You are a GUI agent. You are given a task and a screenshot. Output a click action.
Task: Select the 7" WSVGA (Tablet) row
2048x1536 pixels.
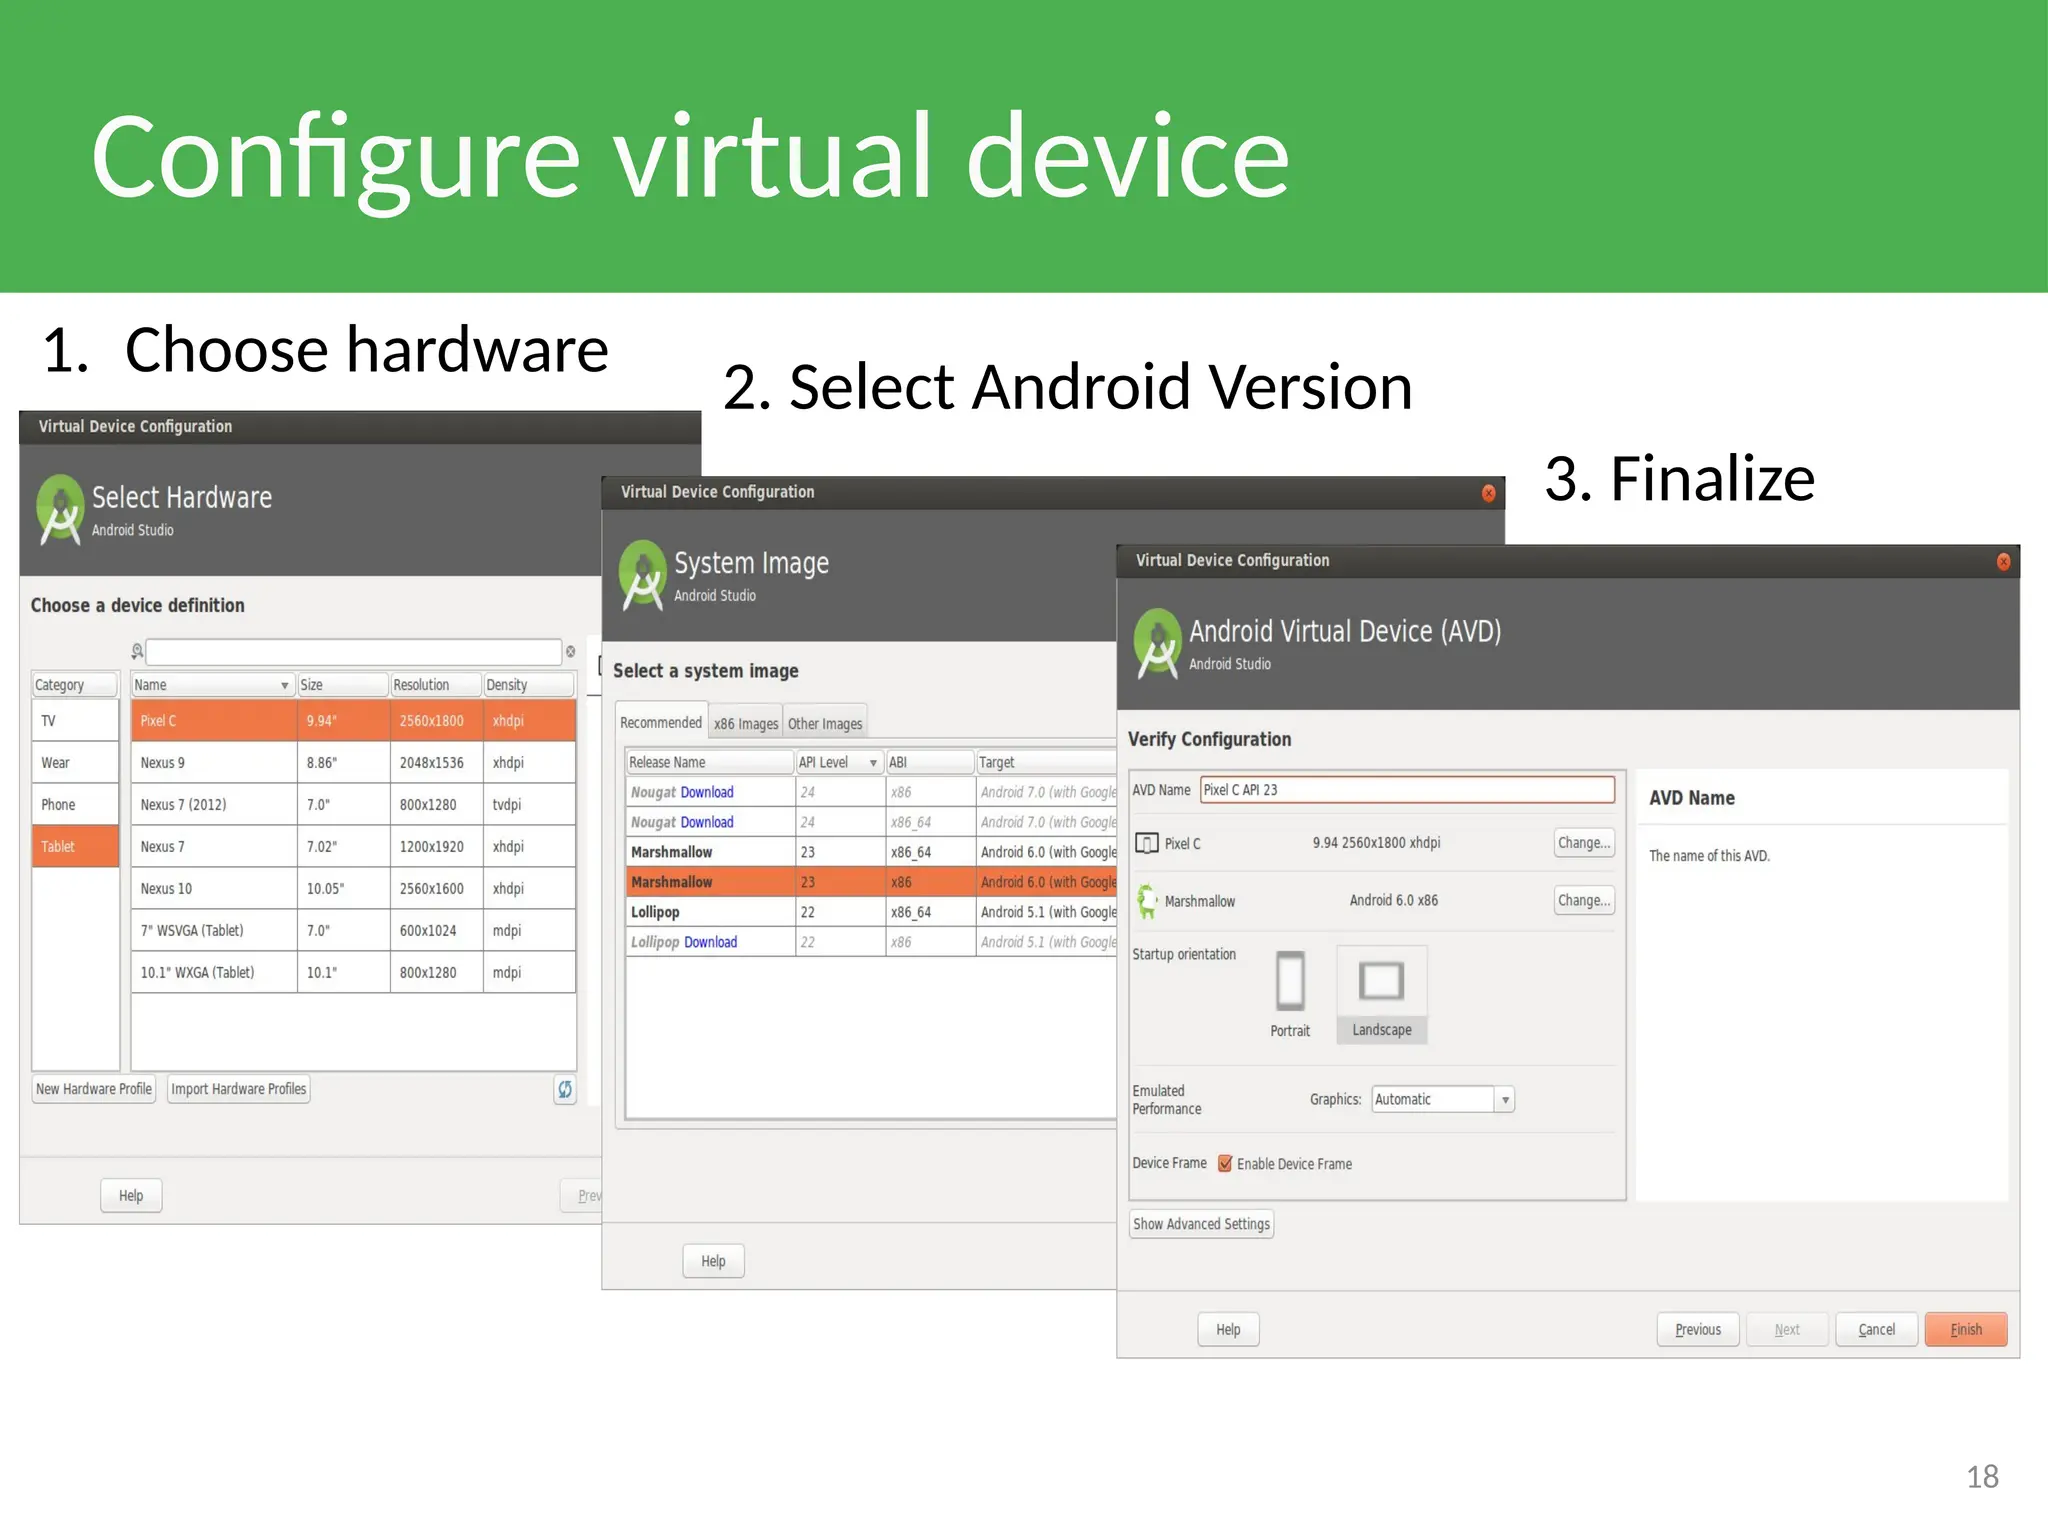point(353,930)
